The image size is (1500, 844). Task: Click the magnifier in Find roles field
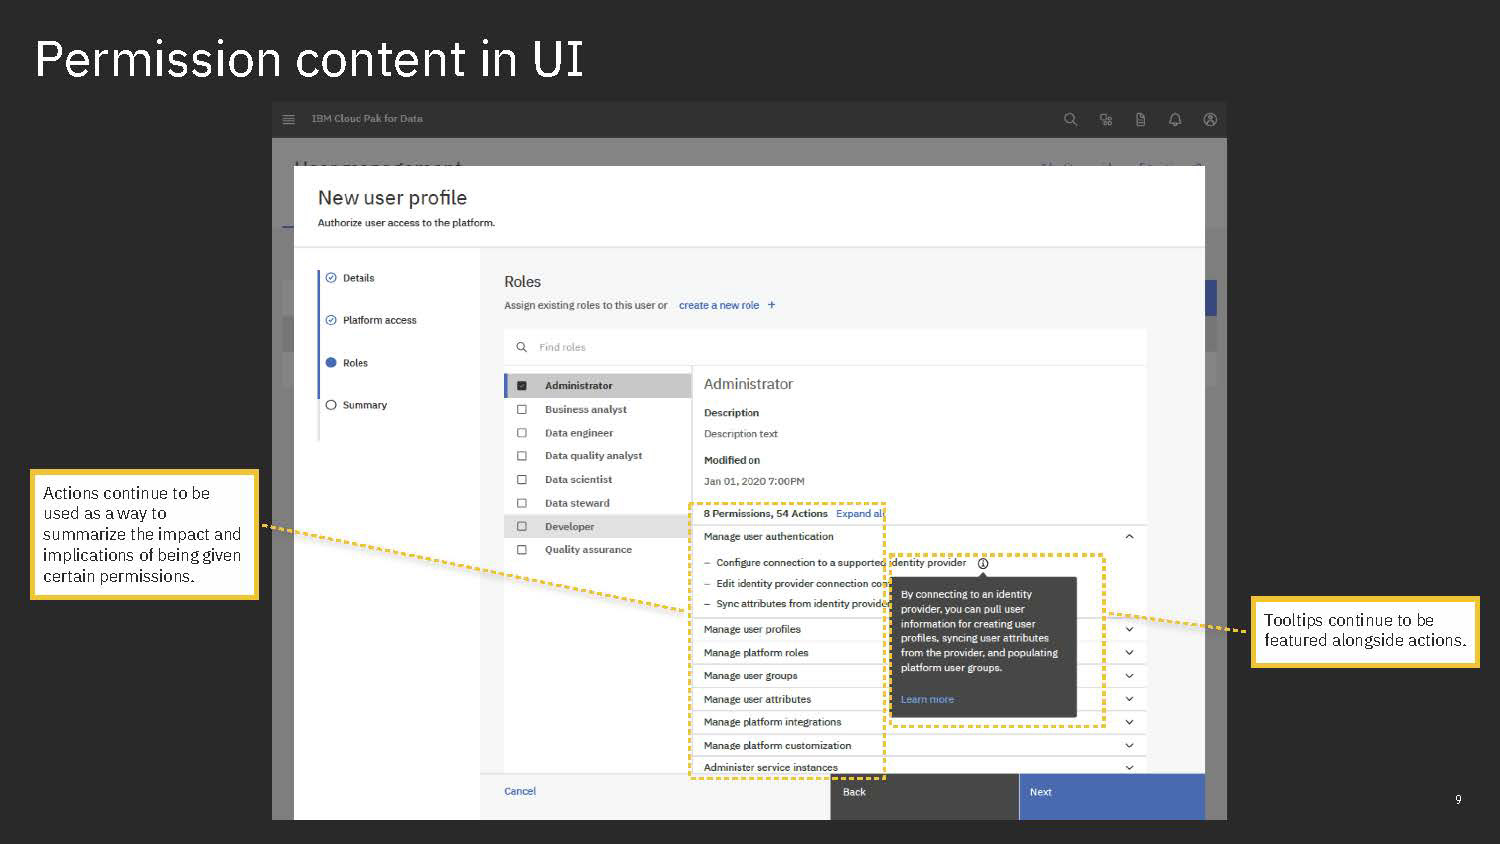[521, 347]
